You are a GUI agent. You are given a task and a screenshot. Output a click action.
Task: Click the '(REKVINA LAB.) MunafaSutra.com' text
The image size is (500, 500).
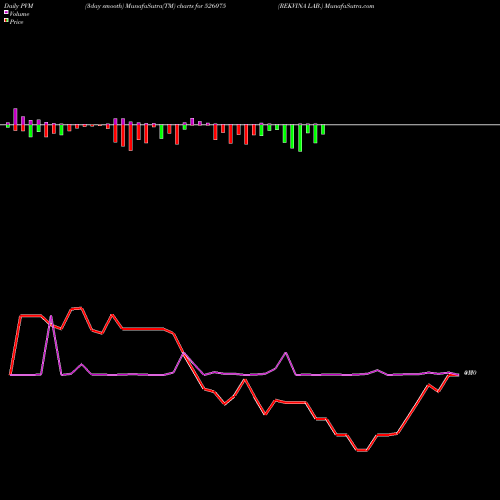point(326,6)
